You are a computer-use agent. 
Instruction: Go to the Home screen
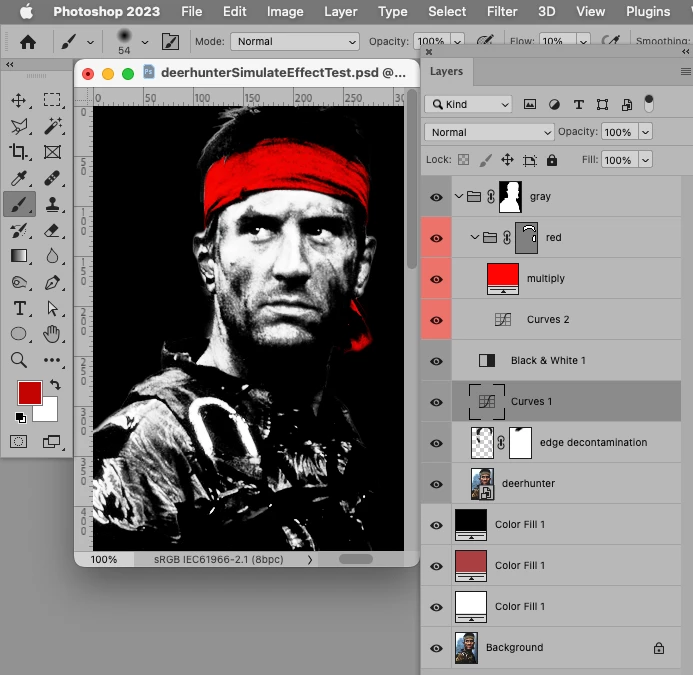point(28,42)
